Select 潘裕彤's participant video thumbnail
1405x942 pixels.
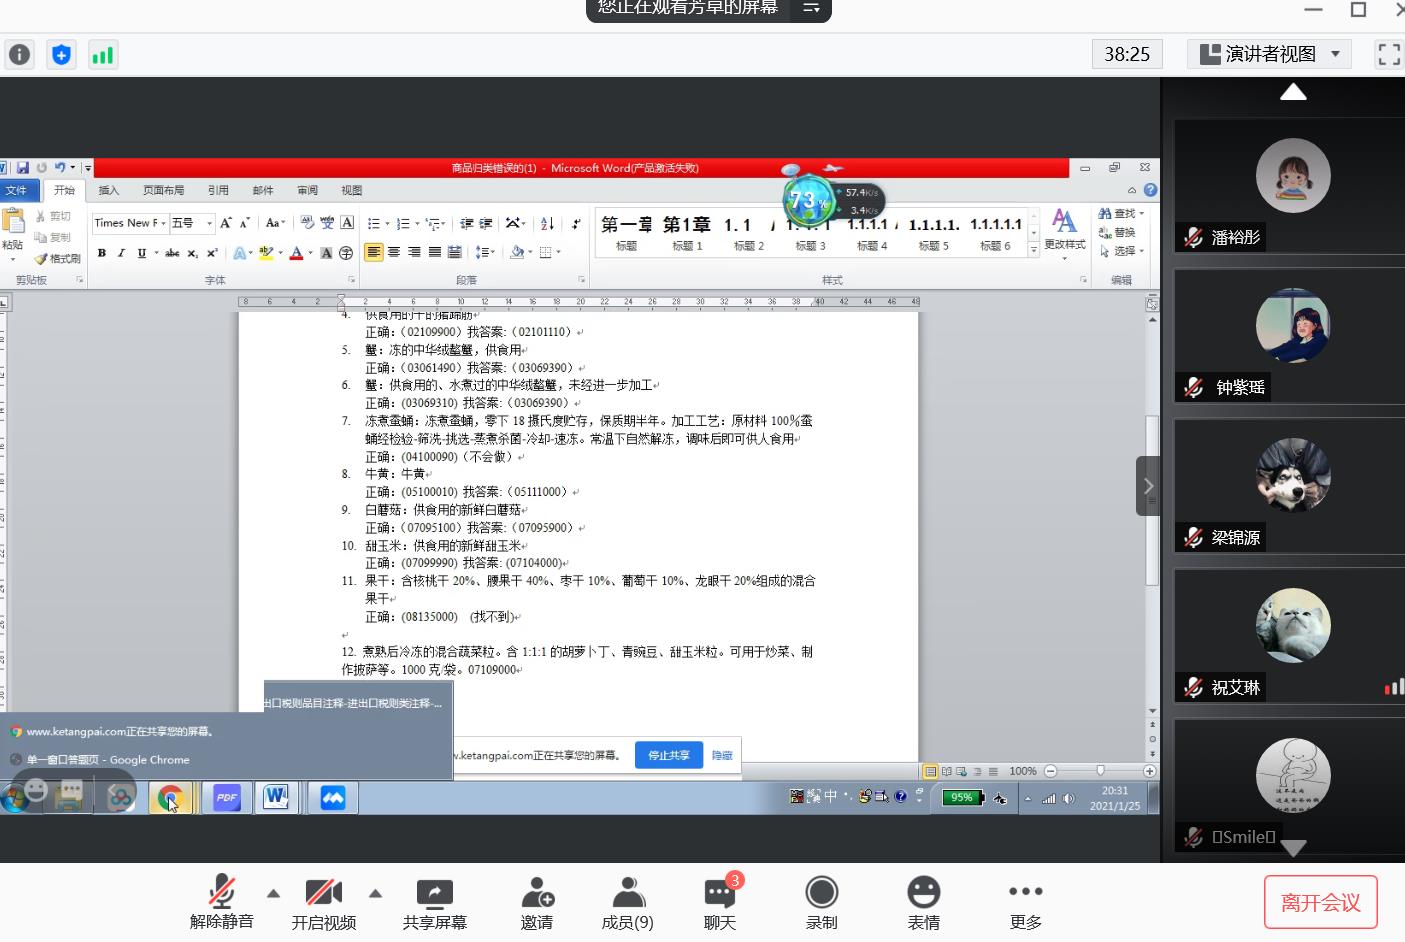pyautogui.click(x=1292, y=186)
